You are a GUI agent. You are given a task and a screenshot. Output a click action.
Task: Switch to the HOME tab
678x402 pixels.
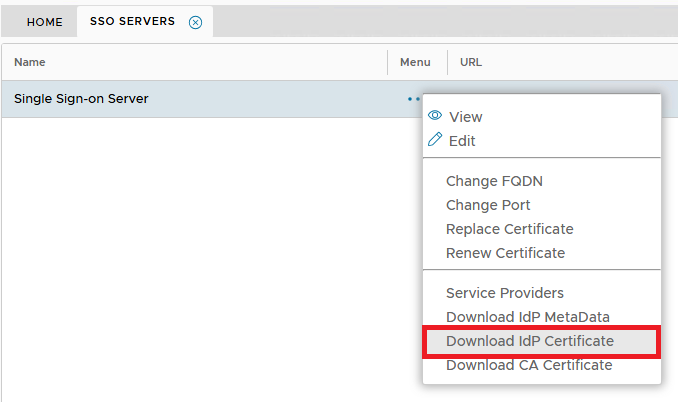point(44,22)
